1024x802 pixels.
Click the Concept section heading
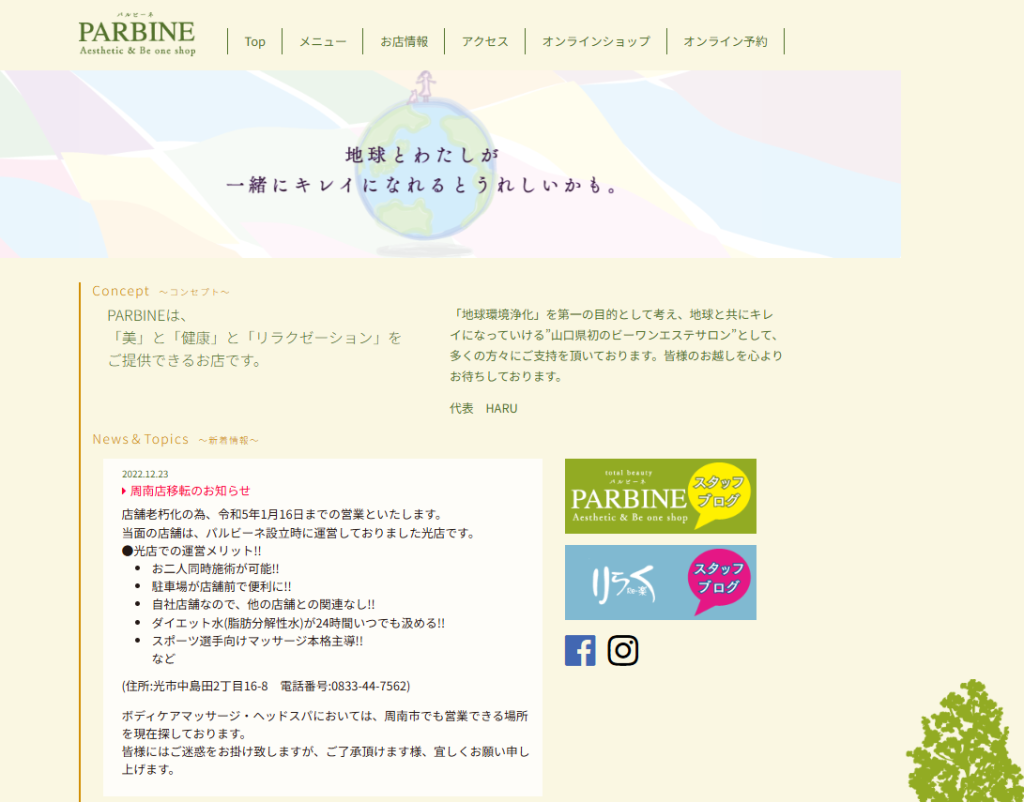click(x=121, y=291)
